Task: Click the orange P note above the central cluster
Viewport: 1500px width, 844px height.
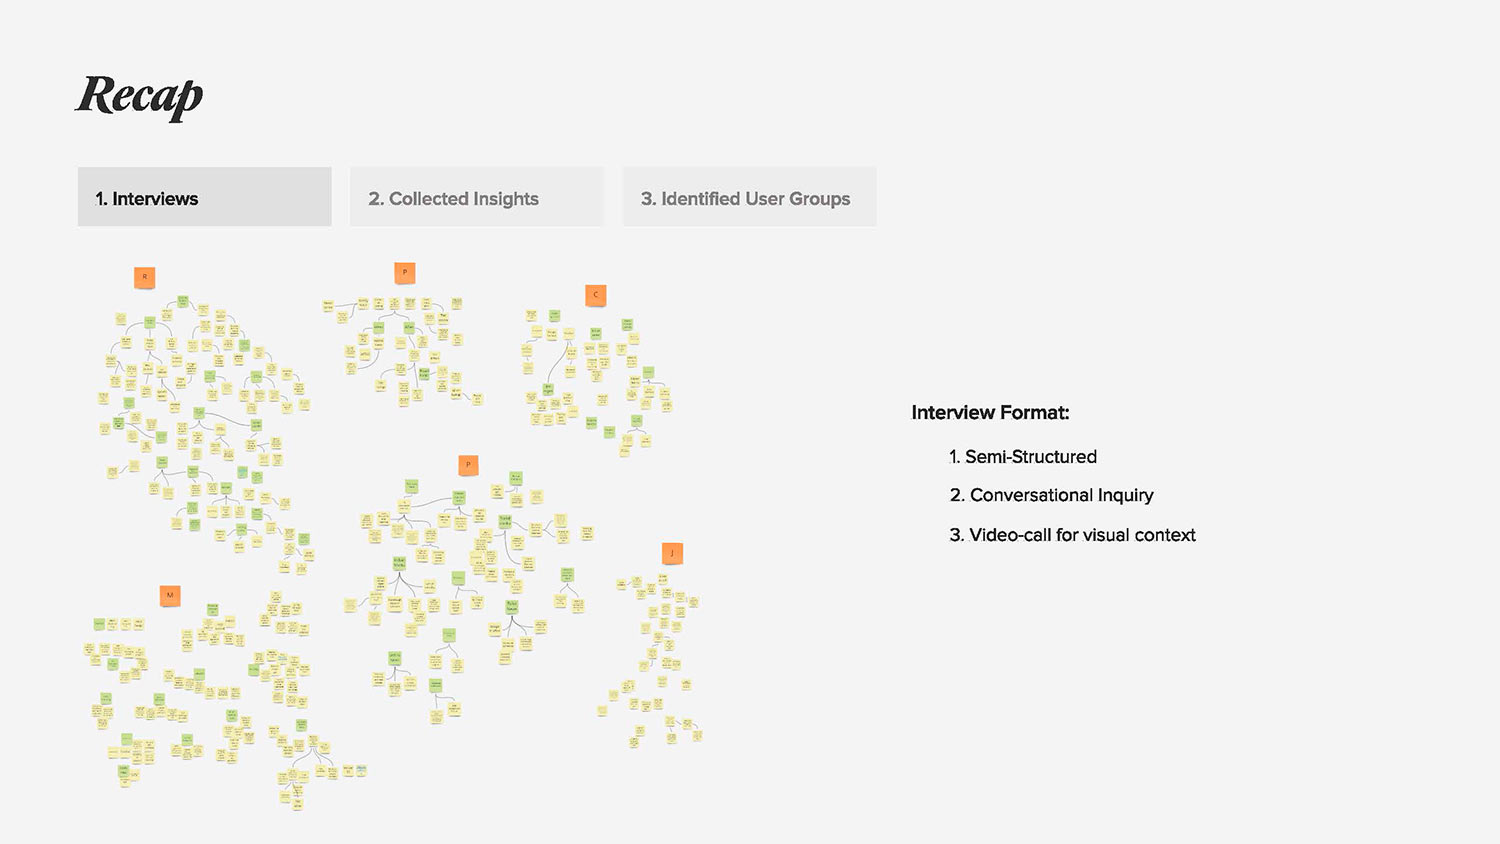Action: 468,465
